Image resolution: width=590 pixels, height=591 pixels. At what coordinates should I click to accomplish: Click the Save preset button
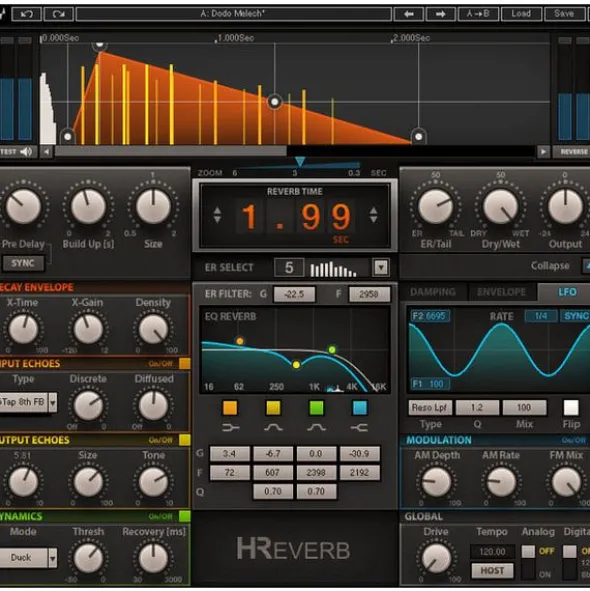point(564,14)
